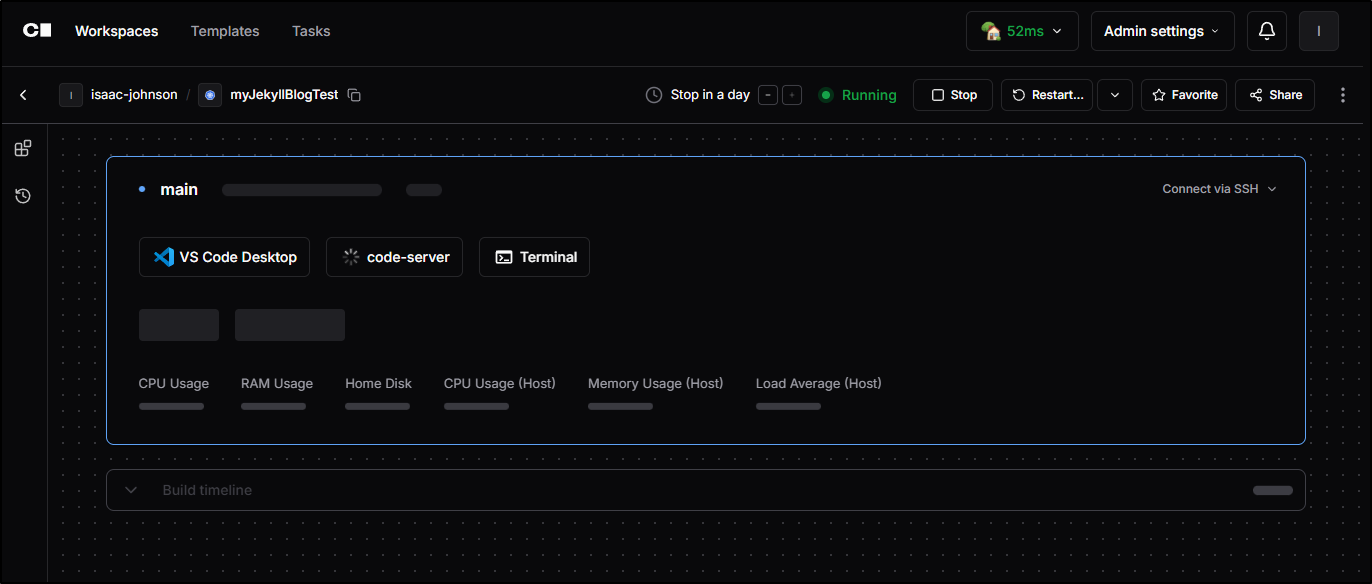Go to the Templates tab

[225, 31]
